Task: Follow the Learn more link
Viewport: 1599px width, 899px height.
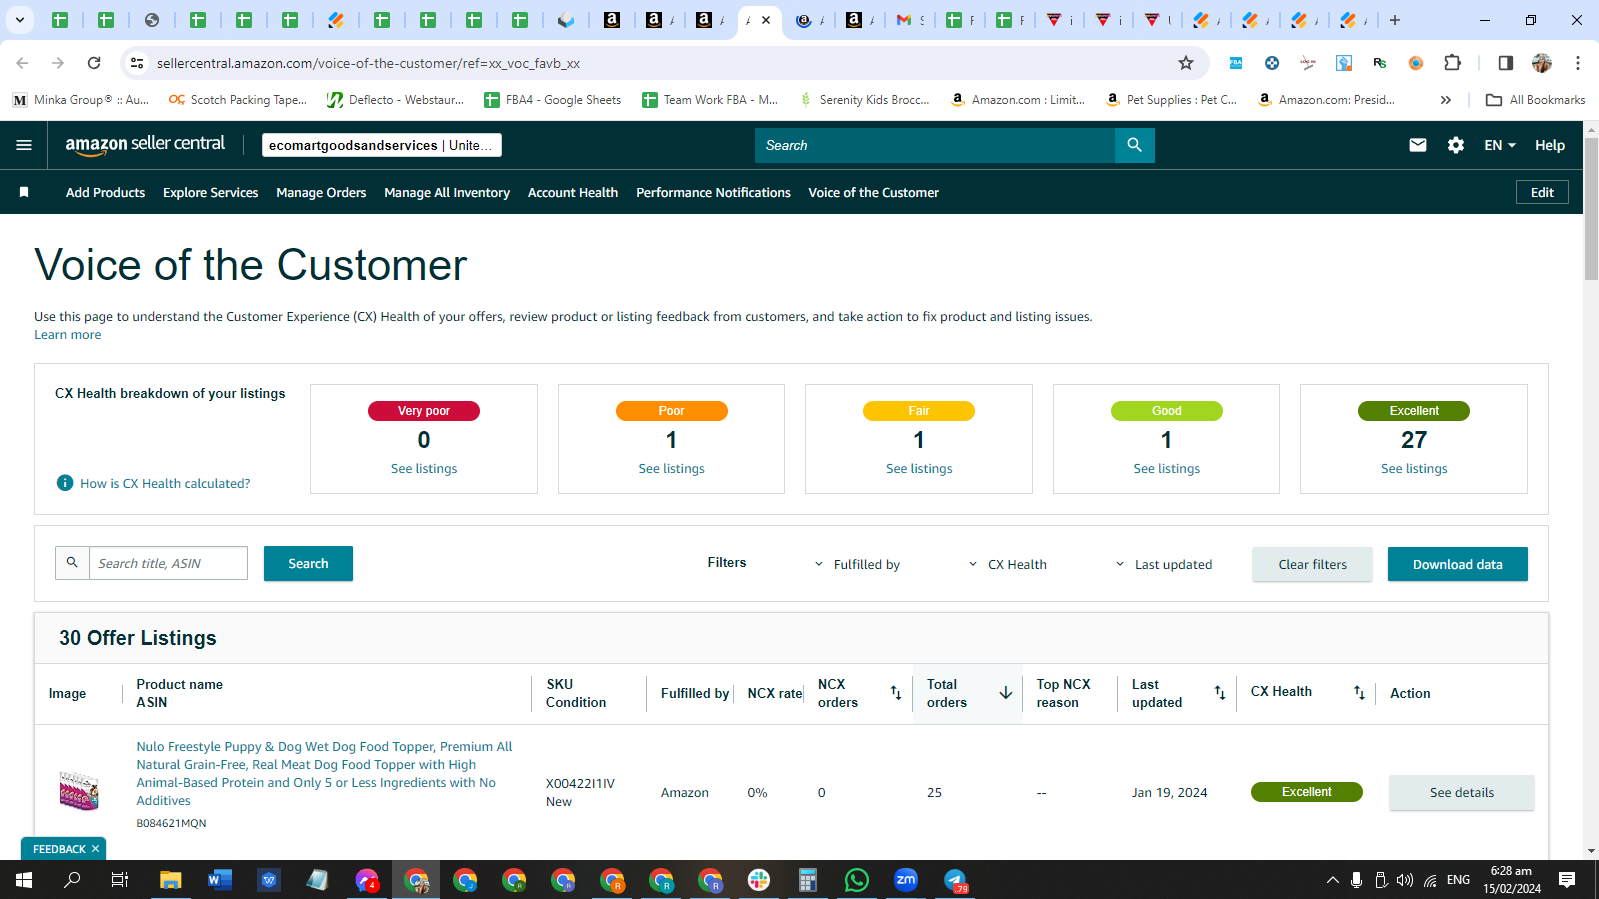Action: (x=68, y=335)
